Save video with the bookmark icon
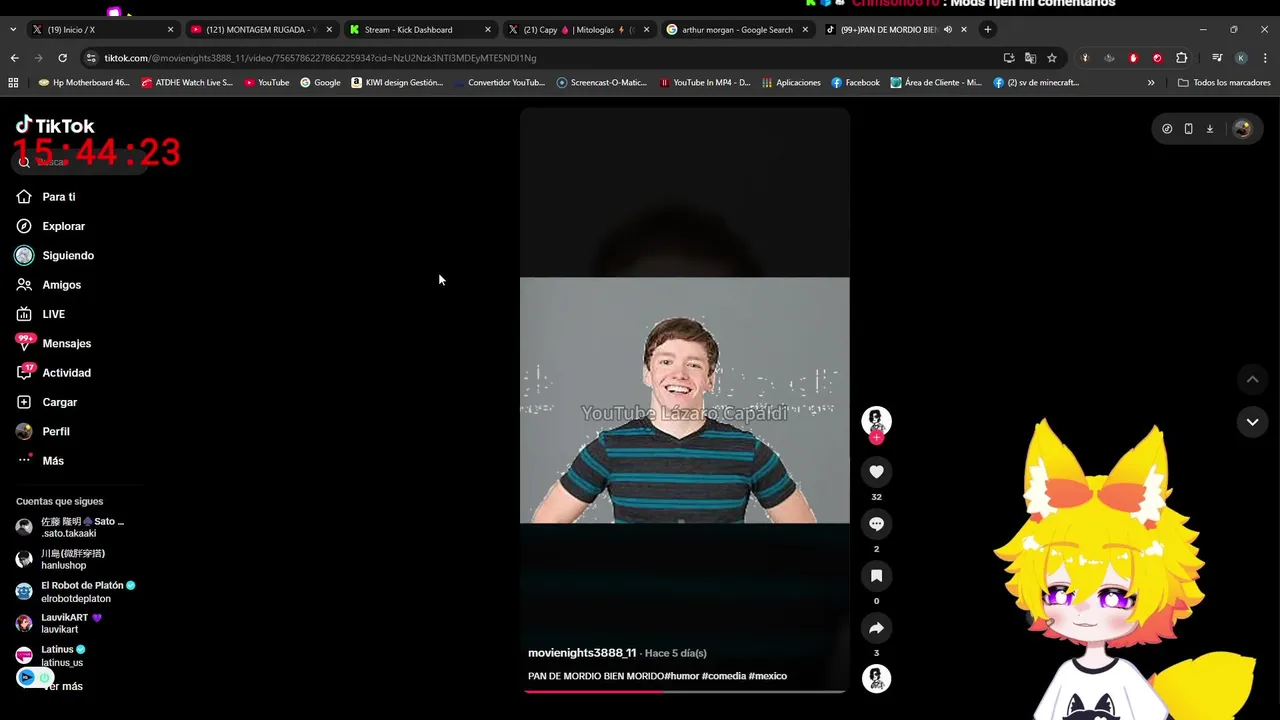The width and height of the screenshot is (1280, 720). (x=876, y=576)
